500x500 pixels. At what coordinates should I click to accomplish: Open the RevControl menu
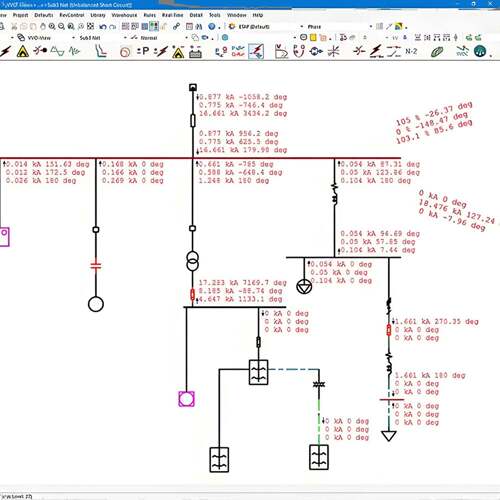coord(72,15)
